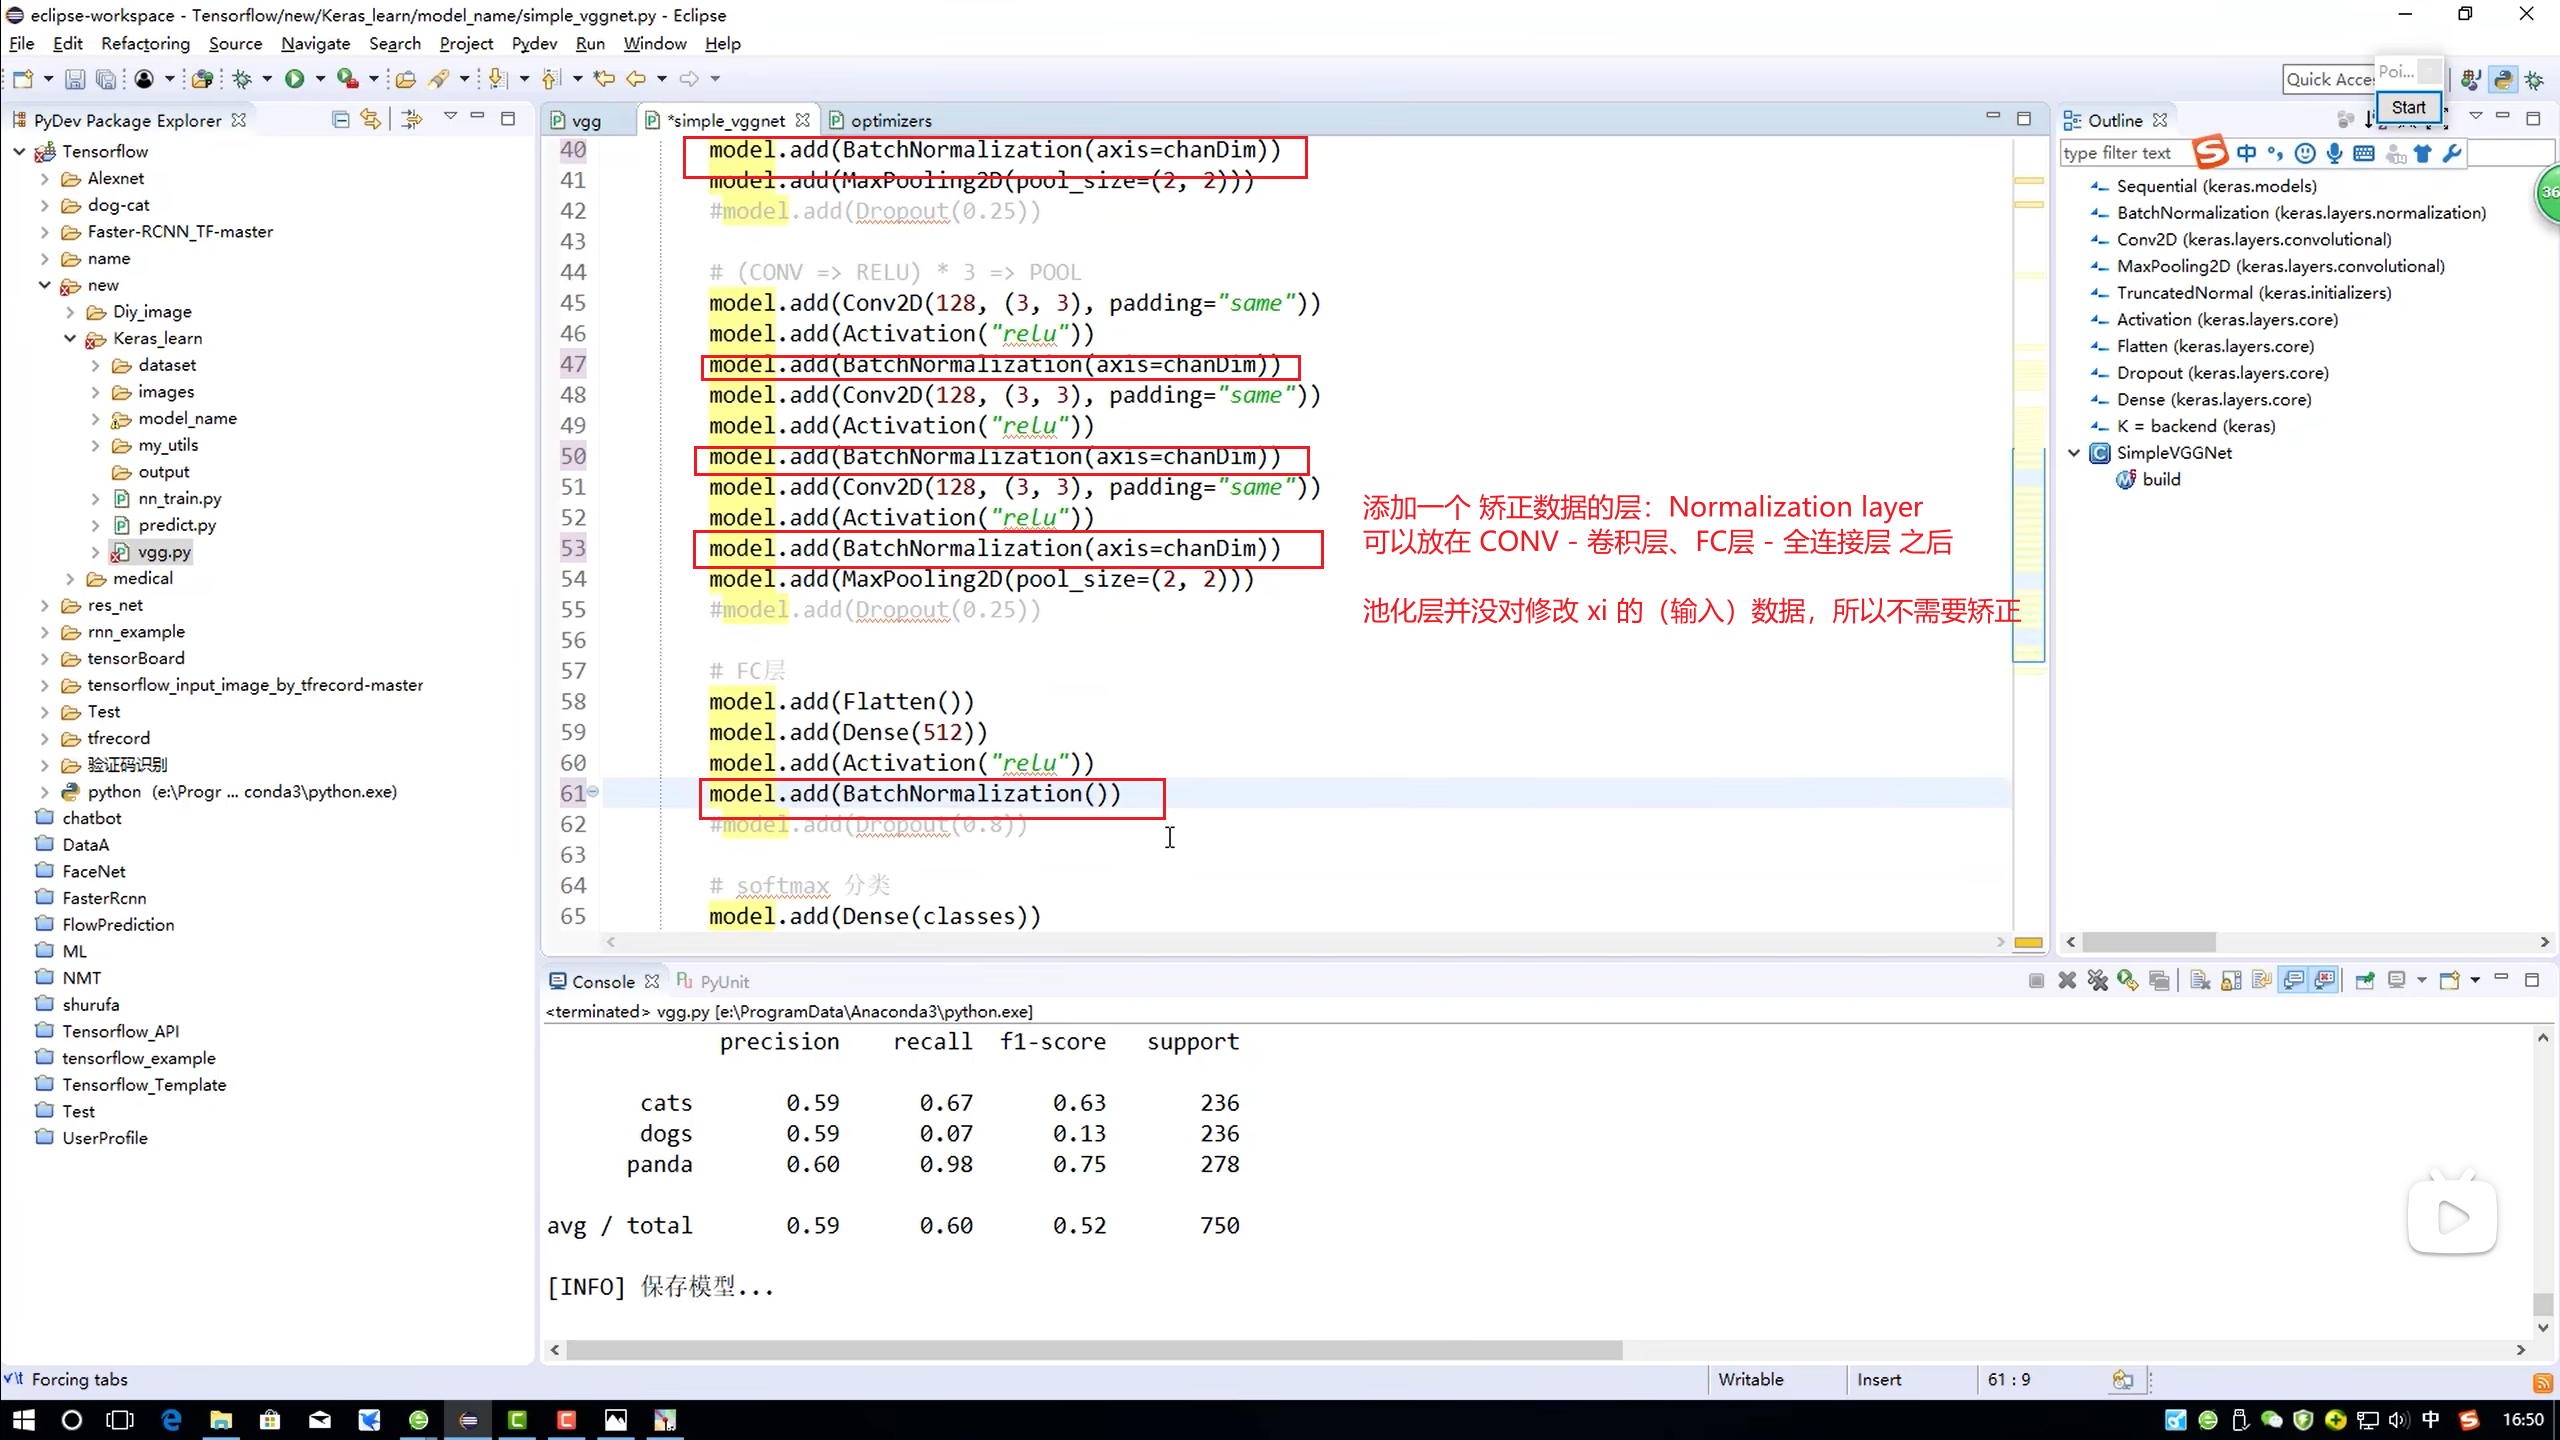
Task: Open the Edge browser on taskbar
Action: 172,1419
